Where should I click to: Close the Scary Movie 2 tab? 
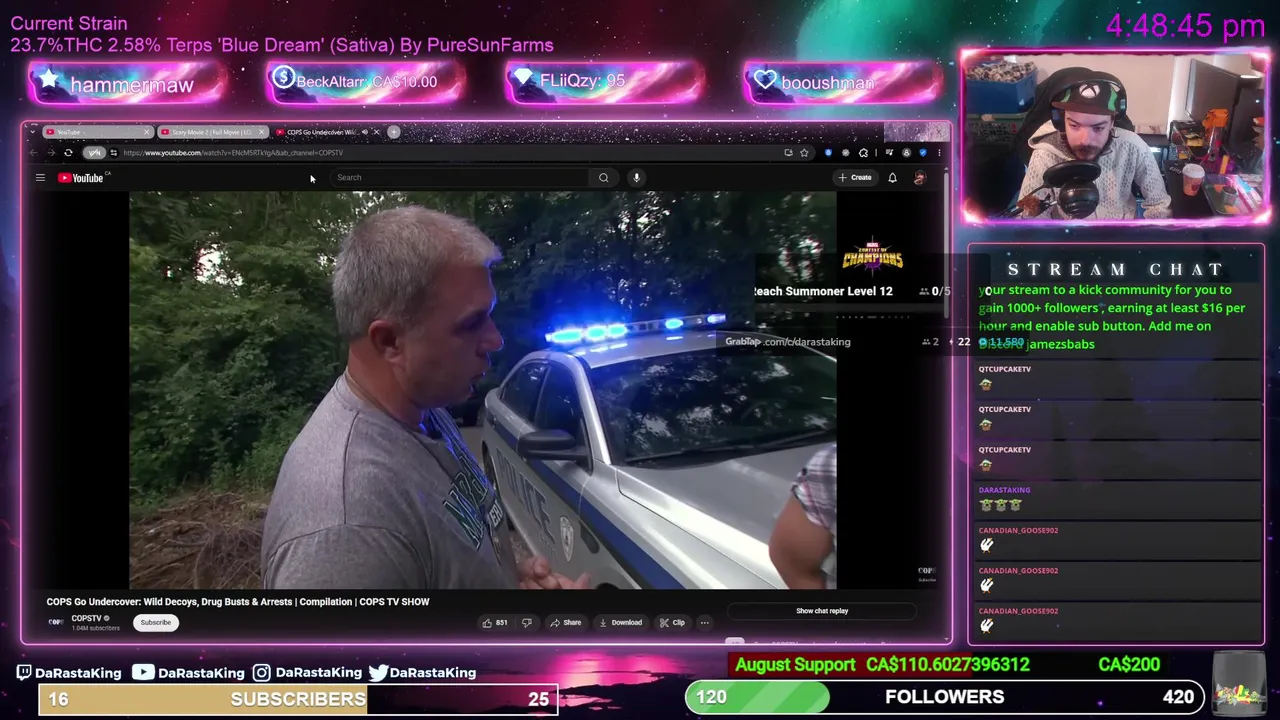pos(262,132)
